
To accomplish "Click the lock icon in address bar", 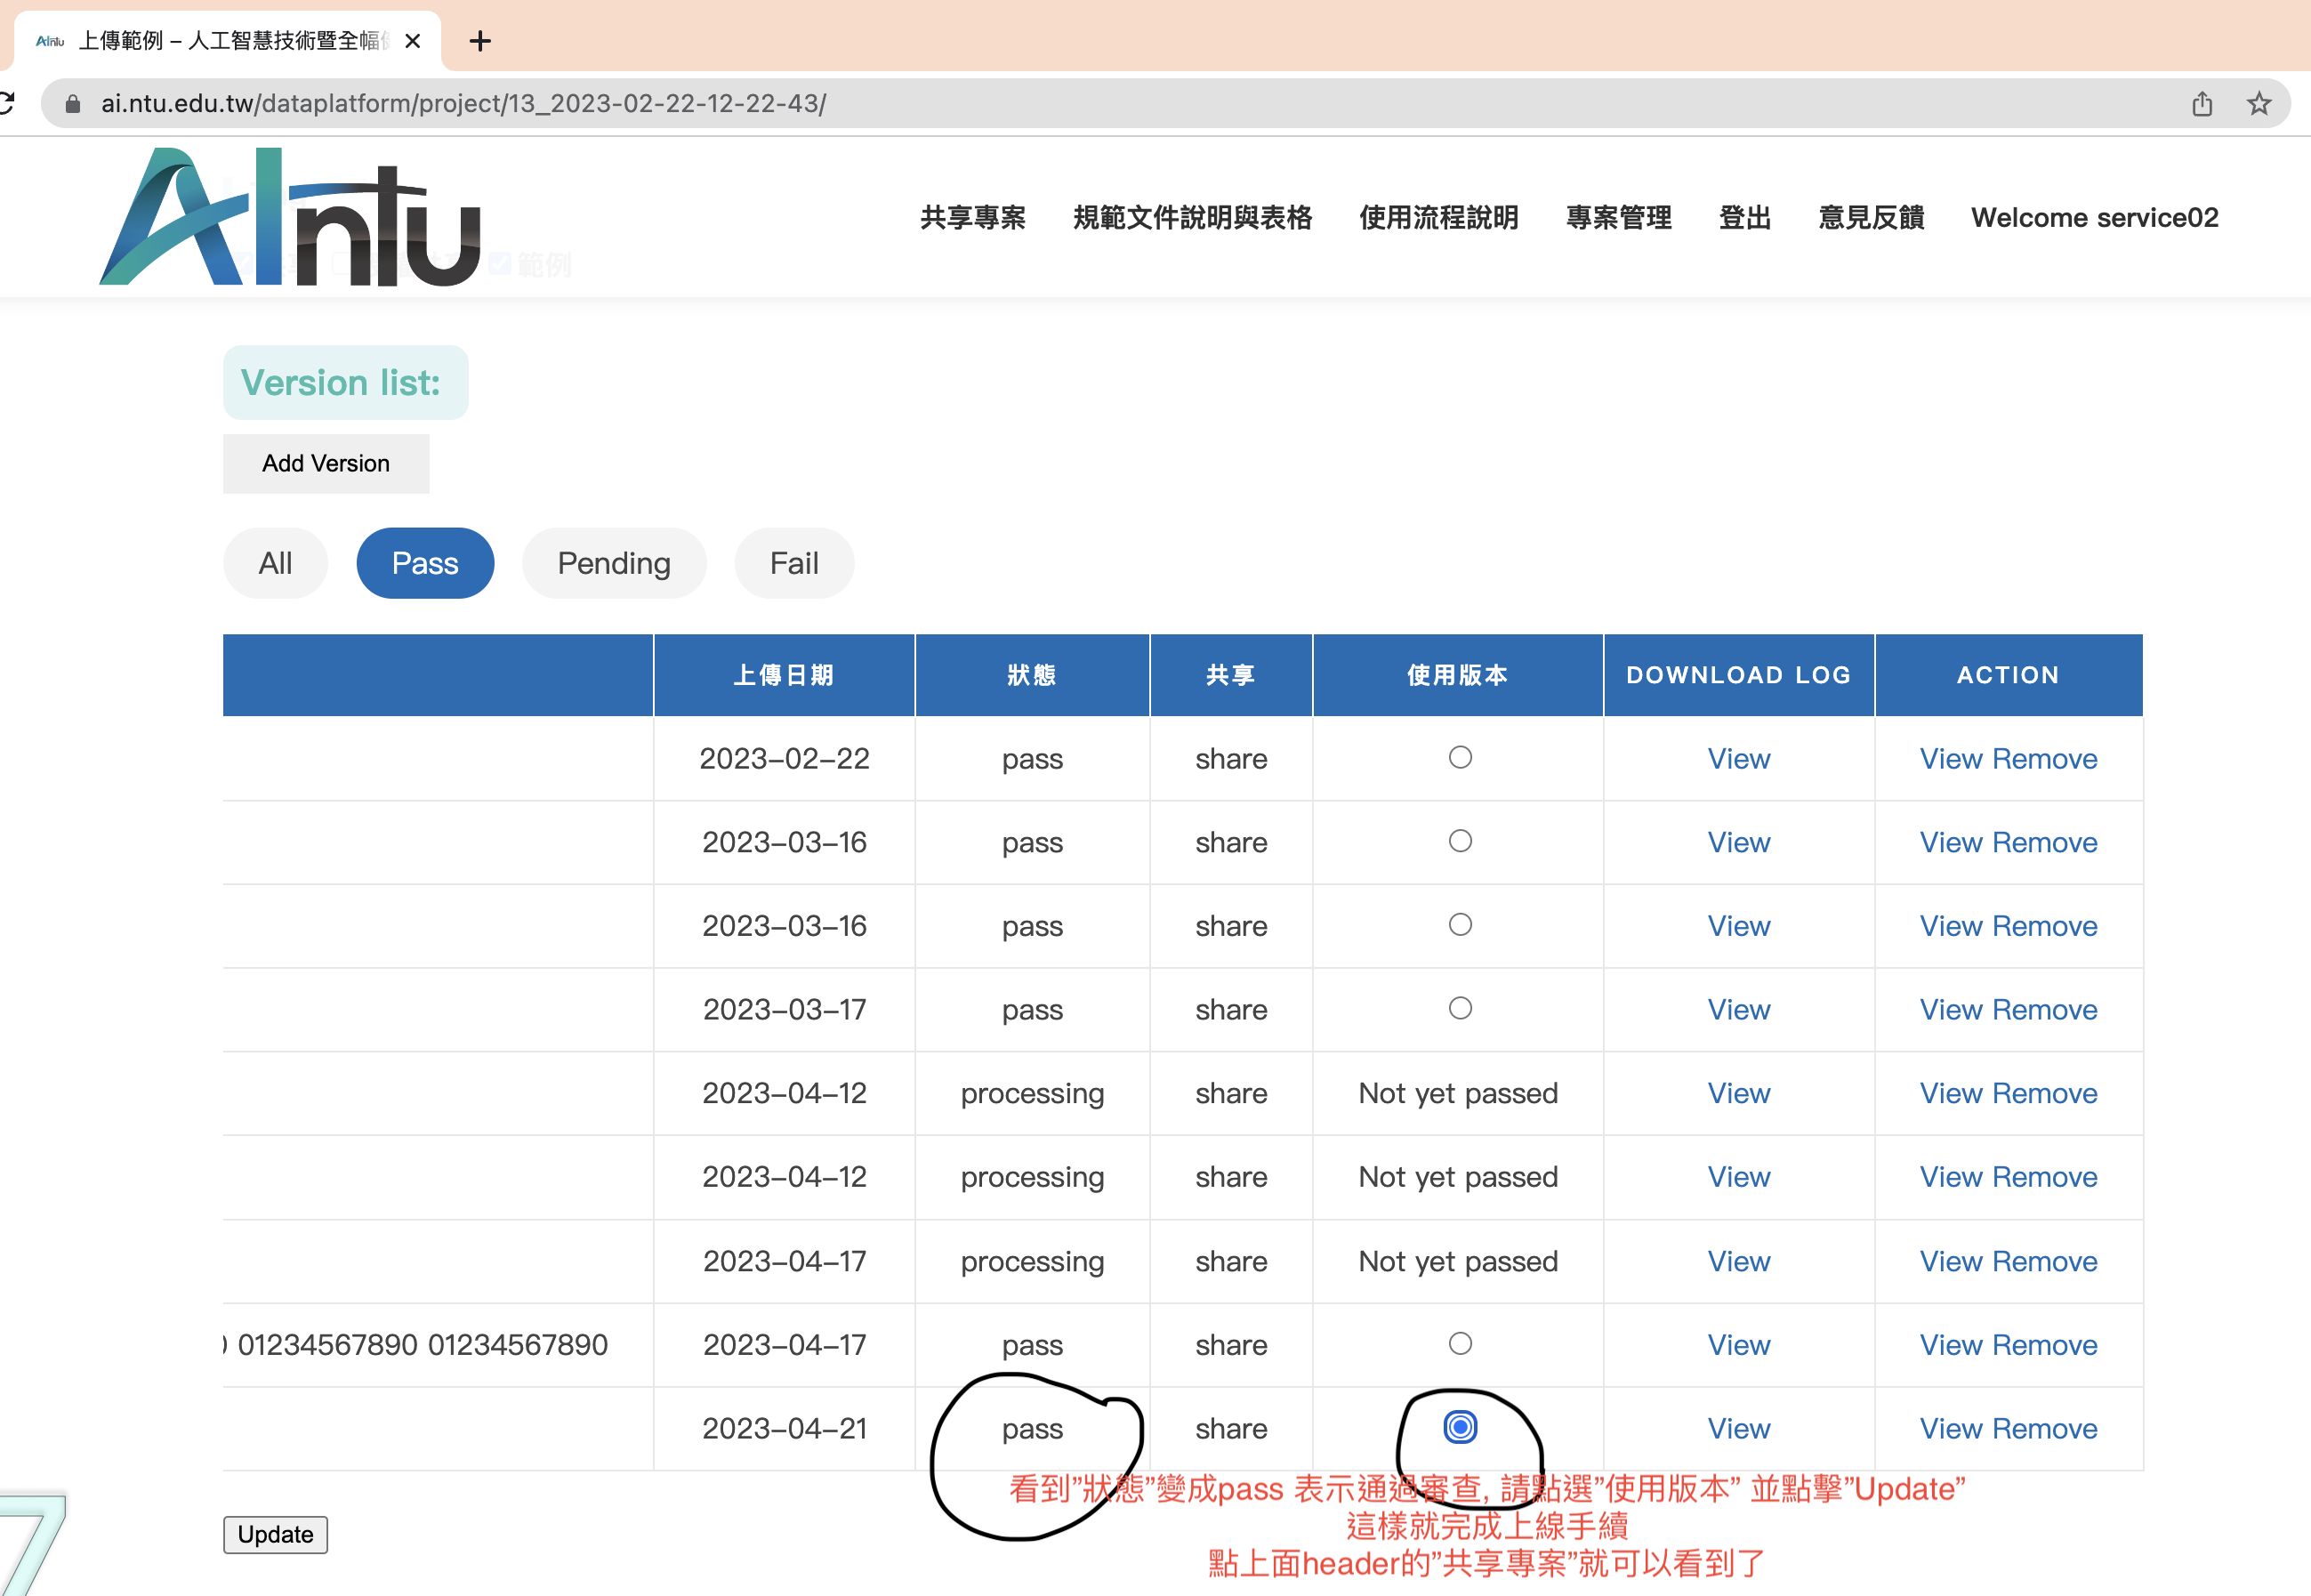I will pyautogui.click(x=72, y=104).
